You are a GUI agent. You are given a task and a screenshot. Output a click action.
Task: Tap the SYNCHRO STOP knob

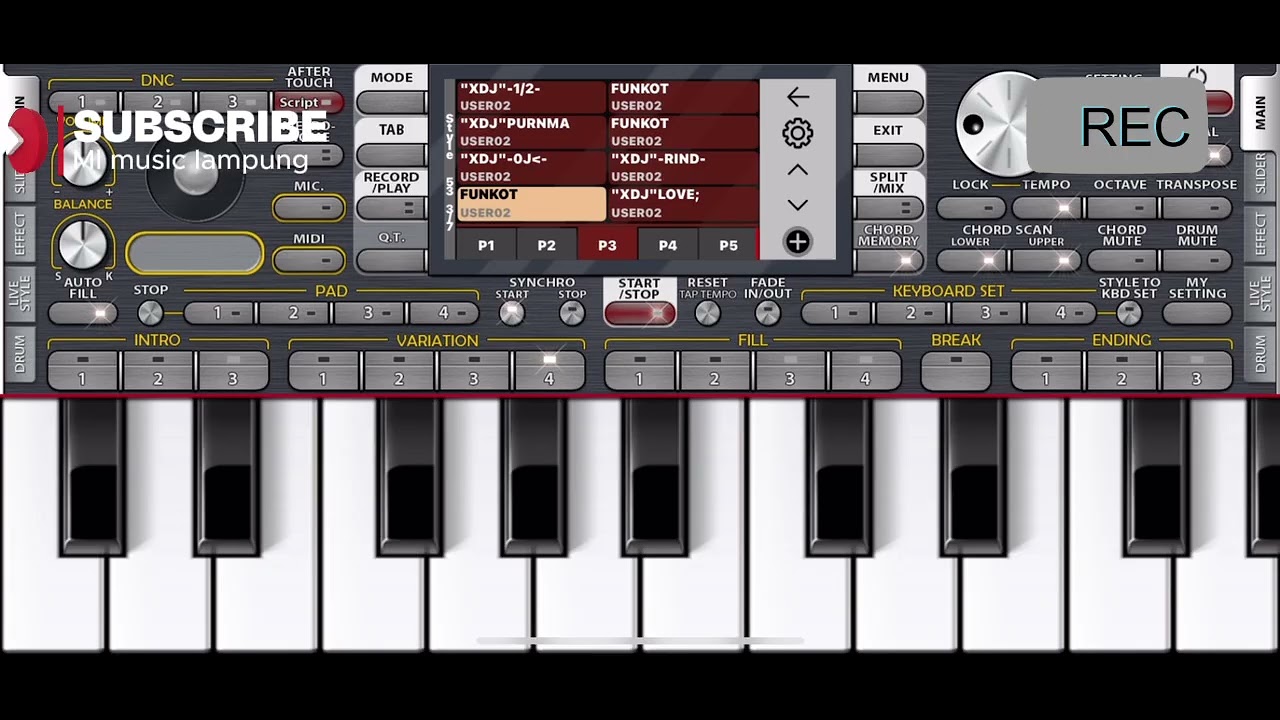tap(572, 313)
